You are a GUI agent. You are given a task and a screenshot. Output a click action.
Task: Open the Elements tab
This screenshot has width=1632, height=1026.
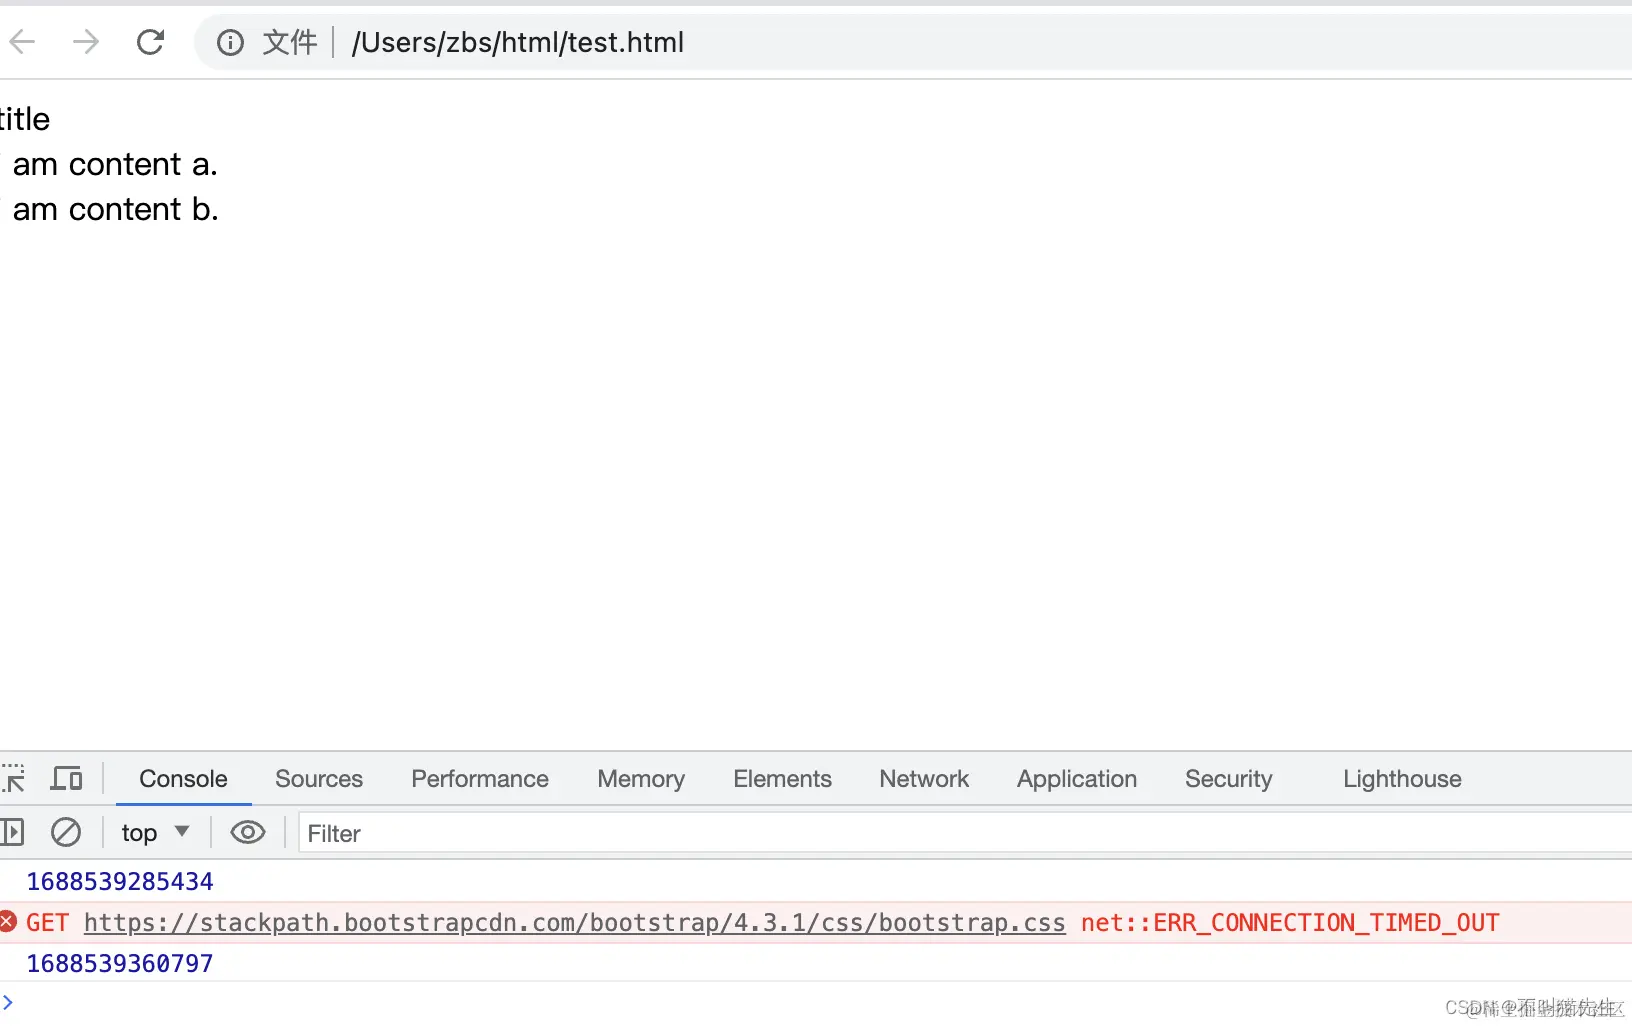782,779
